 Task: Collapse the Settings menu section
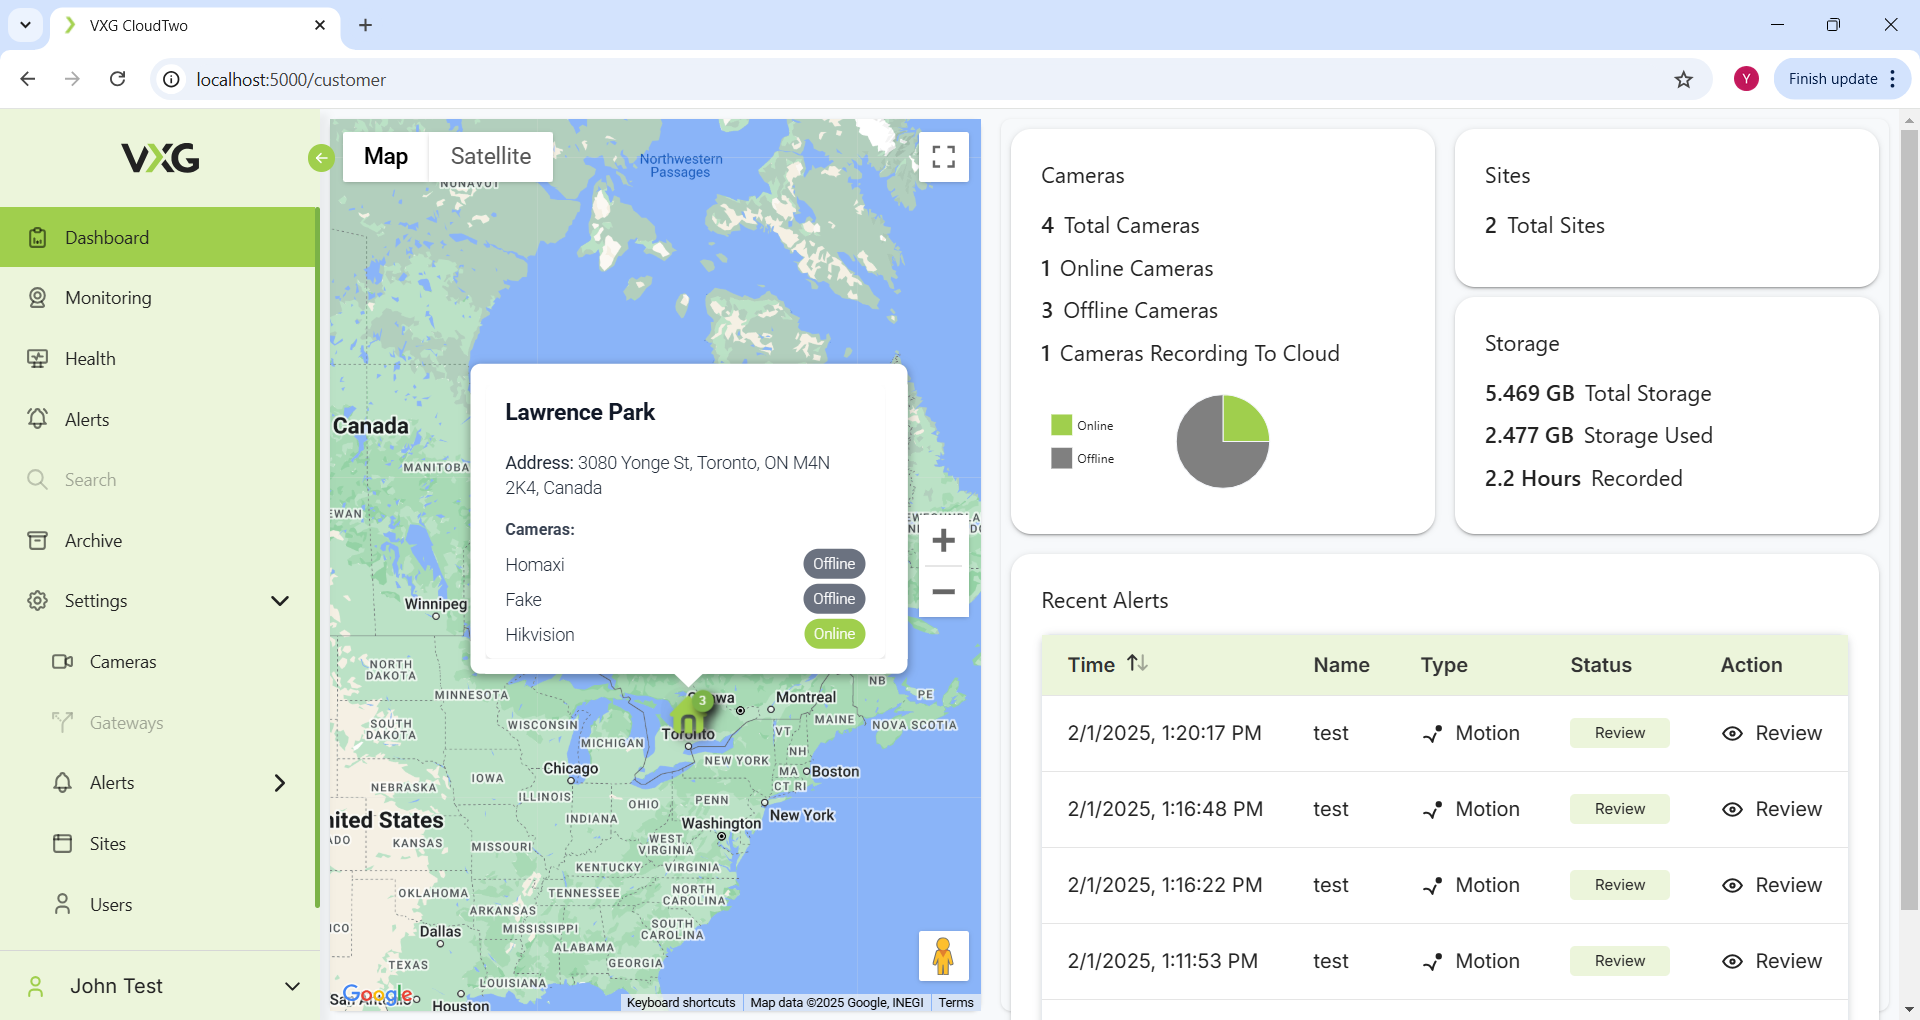pos(280,601)
